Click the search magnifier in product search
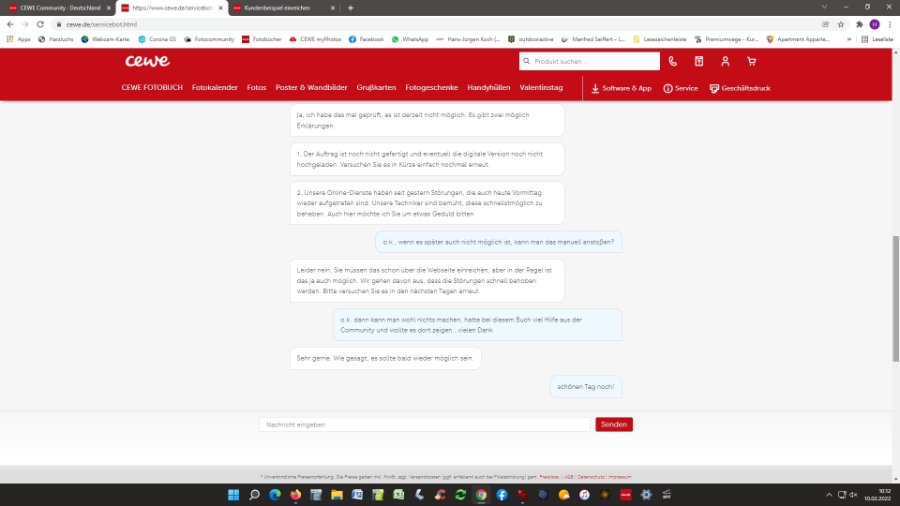Image resolution: width=900 pixels, height=506 pixels. pos(526,61)
